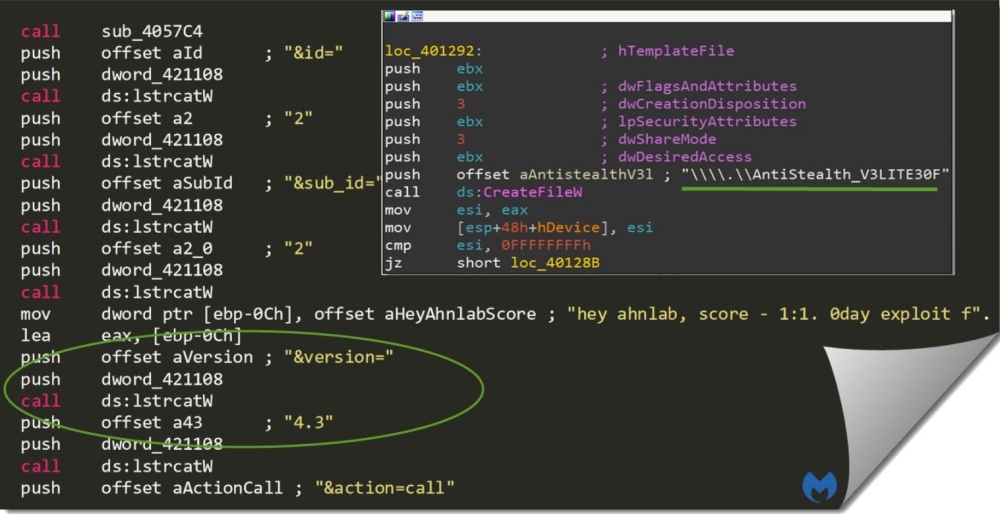Select the operand 'offset aId'
Screen dimensions: 1000x514
pos(152,53)
